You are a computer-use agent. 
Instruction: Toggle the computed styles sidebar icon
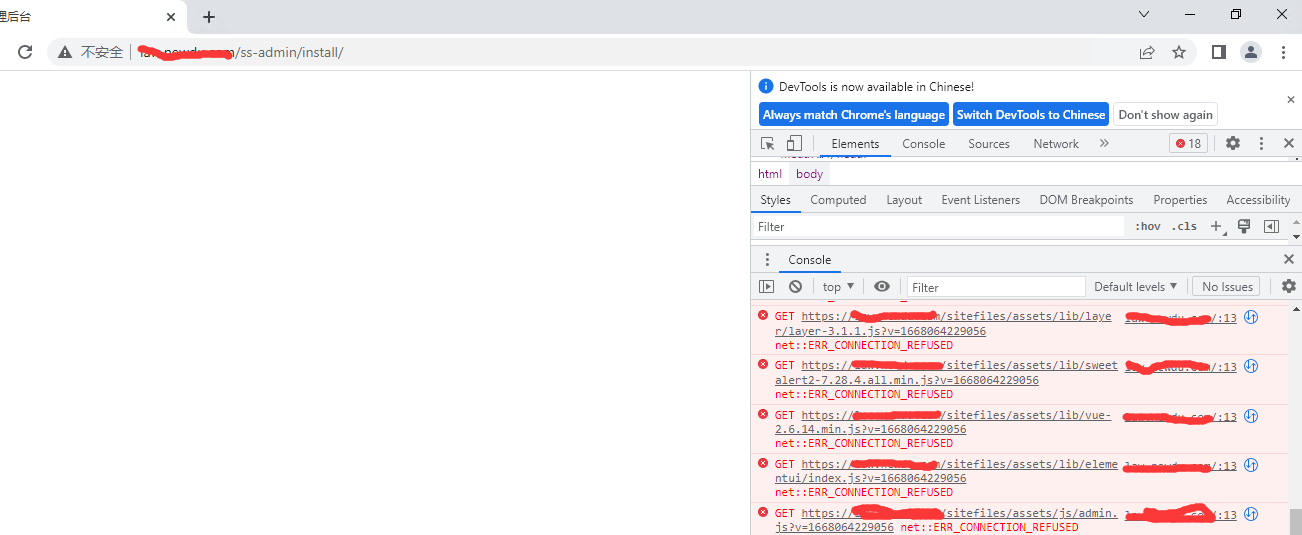tap(1271, 227)
